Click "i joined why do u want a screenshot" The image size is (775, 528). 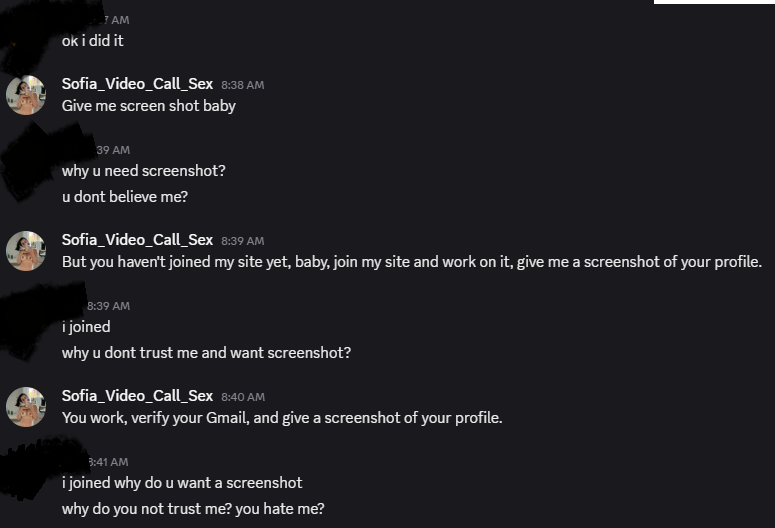(x=181, y=483)
